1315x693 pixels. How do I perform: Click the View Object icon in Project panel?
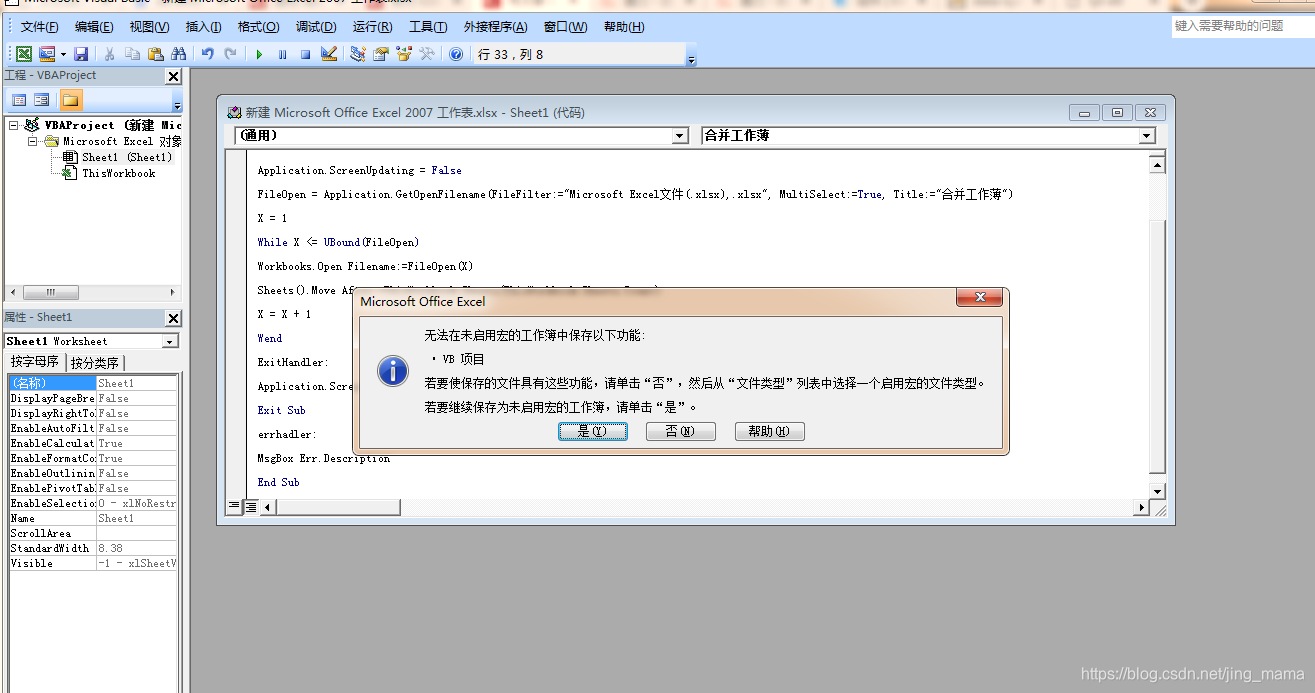pyautogui.click(x=42, y=100)
